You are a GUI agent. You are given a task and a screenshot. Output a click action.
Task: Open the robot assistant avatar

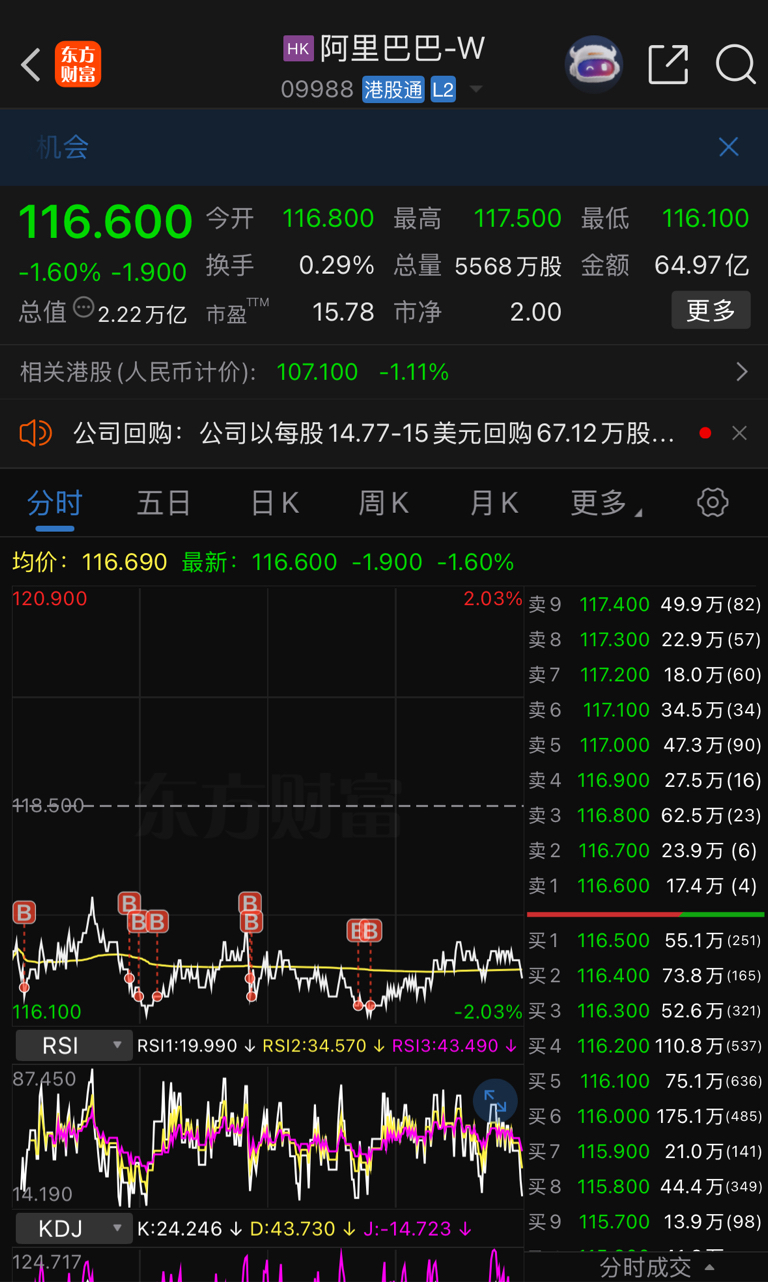[594, 65]
